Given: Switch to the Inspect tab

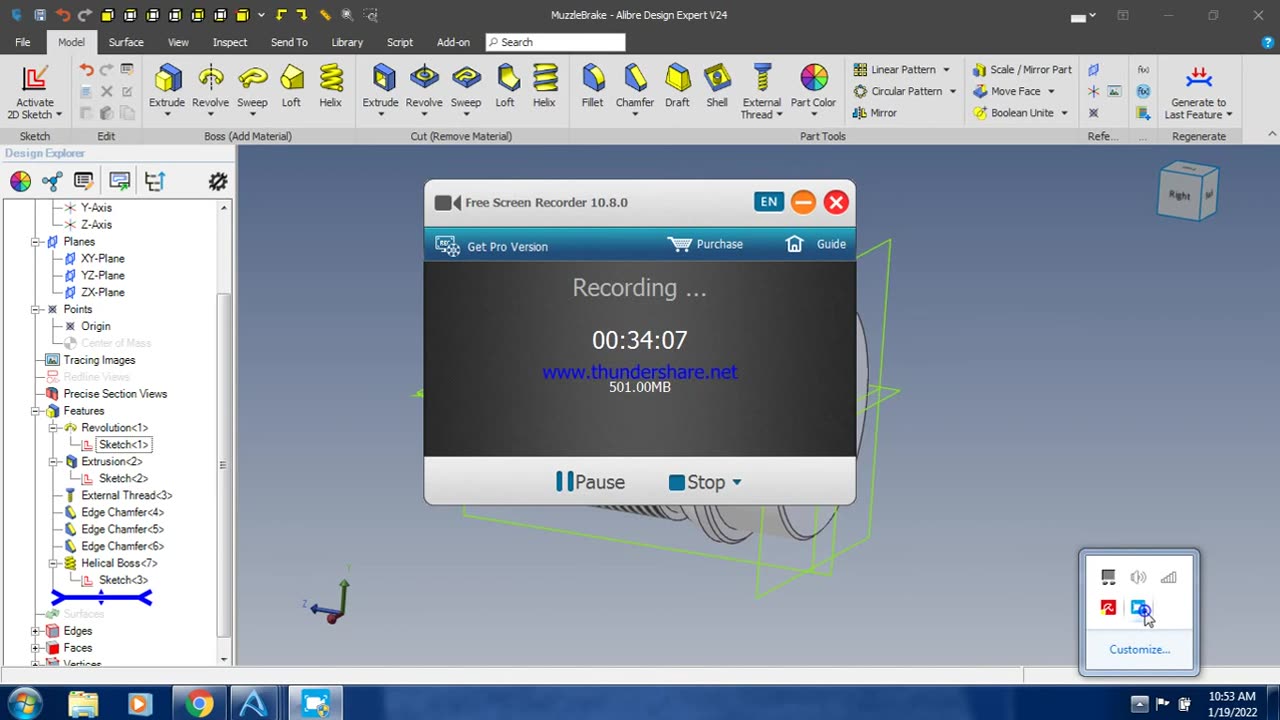Looking at the screenshot, I should pos(230,42).
